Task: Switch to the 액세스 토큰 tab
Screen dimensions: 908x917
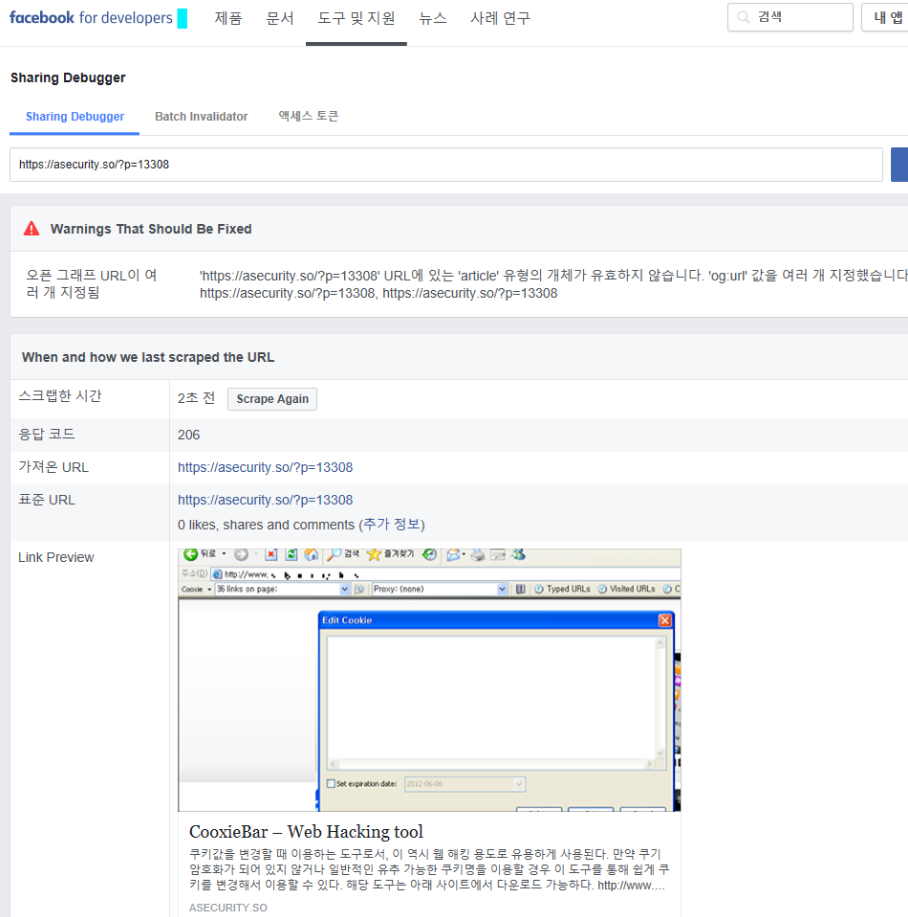Action: (x=308, y=116)
